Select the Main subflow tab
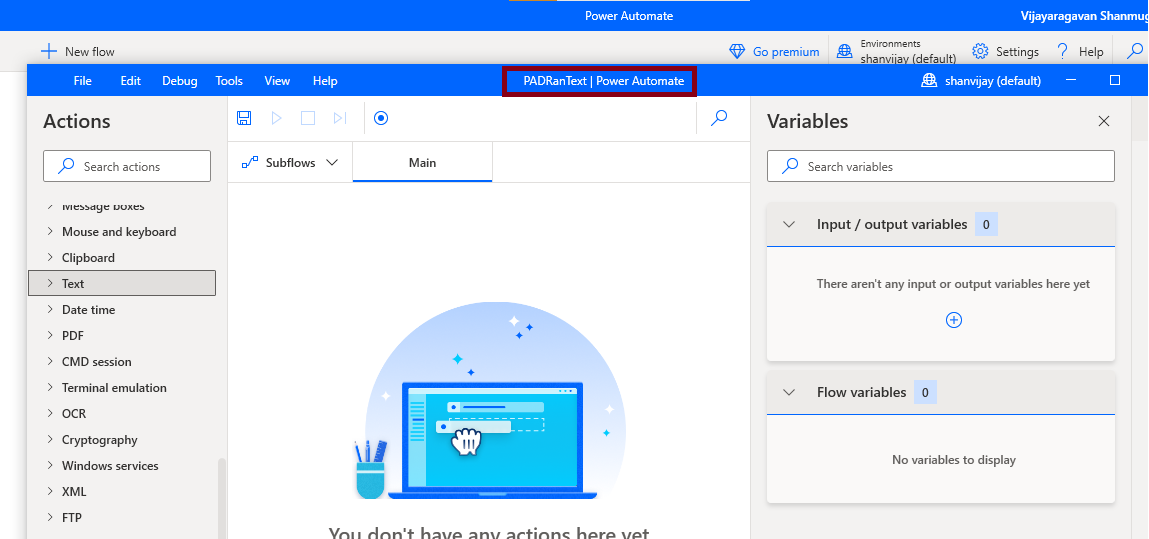Viewport: 1149px width, 539px height. click(x=422, y=163)
